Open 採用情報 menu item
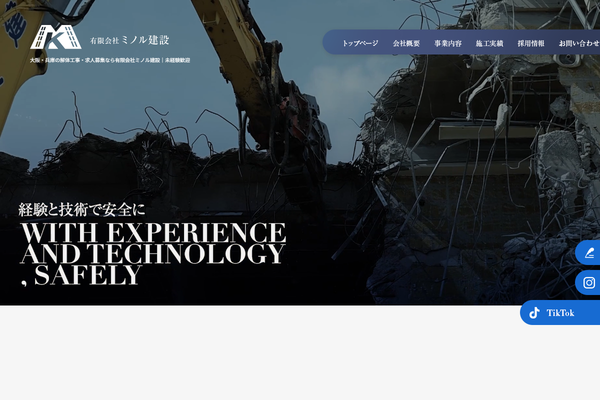This screenshot has width=600, height=400. tap(531, 43)
